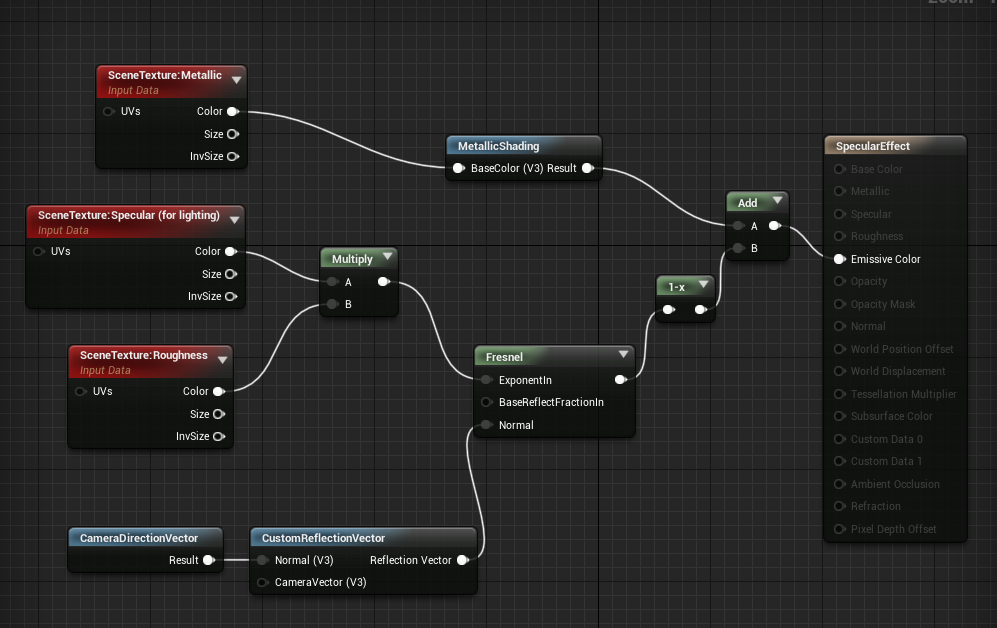Image resolution: width=997 pixels, height=628 pixels.
Task: Click the A input pin on the Multiply node
Action: [331, 282]
